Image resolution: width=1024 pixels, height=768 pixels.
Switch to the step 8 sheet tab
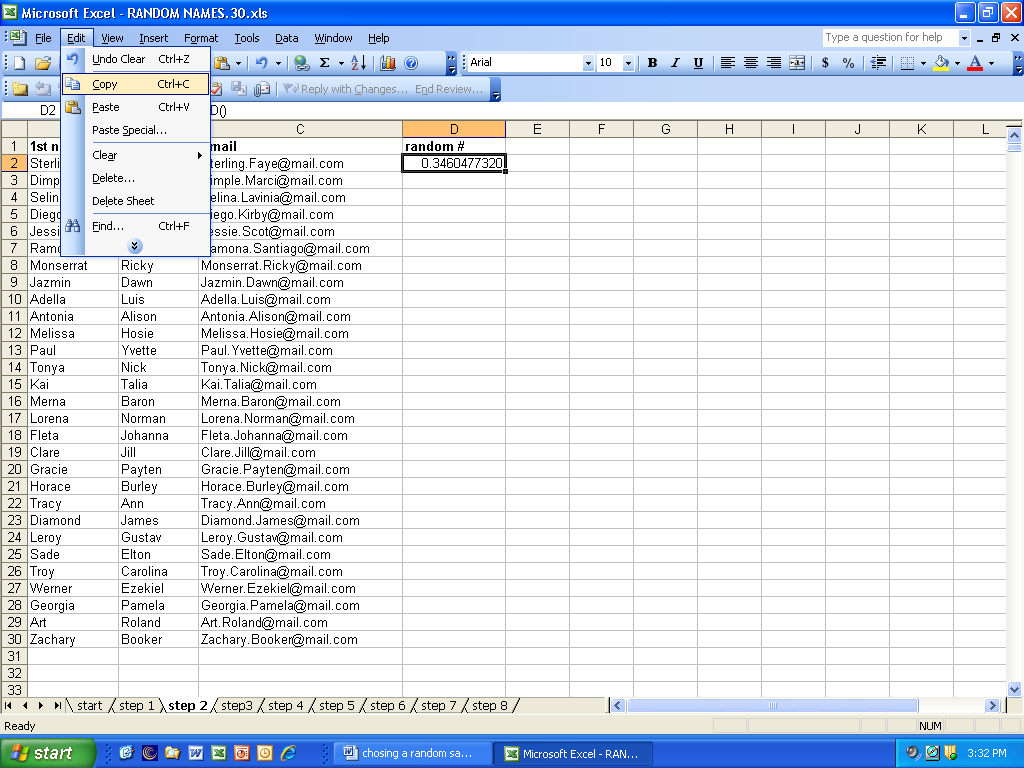coord(489,705)
